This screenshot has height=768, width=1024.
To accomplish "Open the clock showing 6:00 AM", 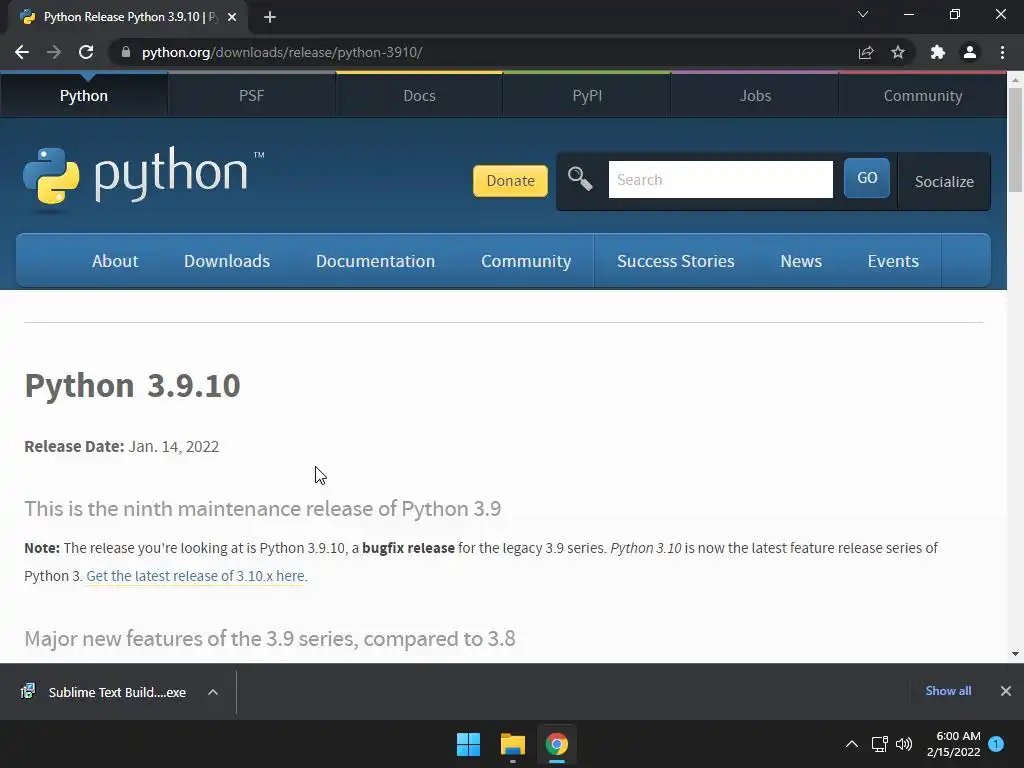I will (953, 744).
